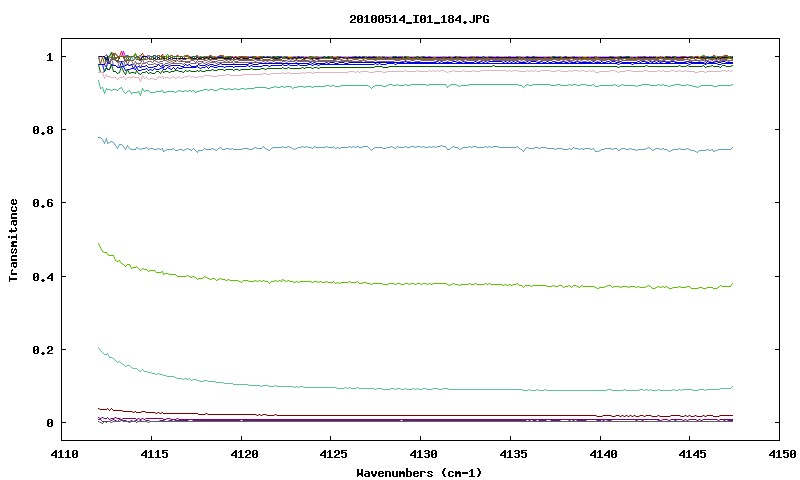Click the plot title 20100514_I01_184.JPG

[419, 19]
